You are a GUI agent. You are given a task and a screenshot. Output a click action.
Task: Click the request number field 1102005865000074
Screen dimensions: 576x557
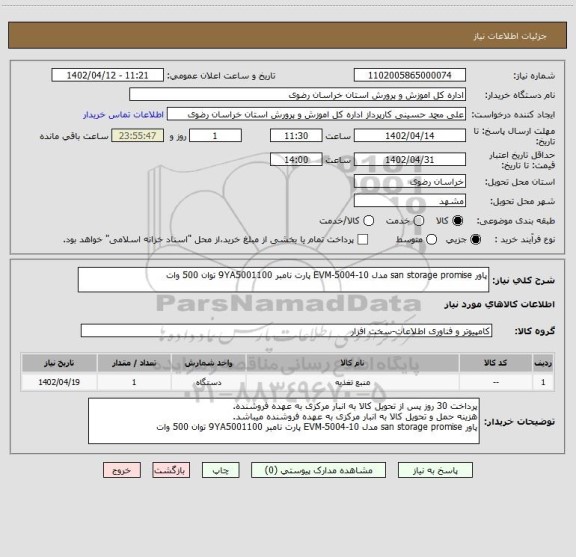(x=410, y=75)
